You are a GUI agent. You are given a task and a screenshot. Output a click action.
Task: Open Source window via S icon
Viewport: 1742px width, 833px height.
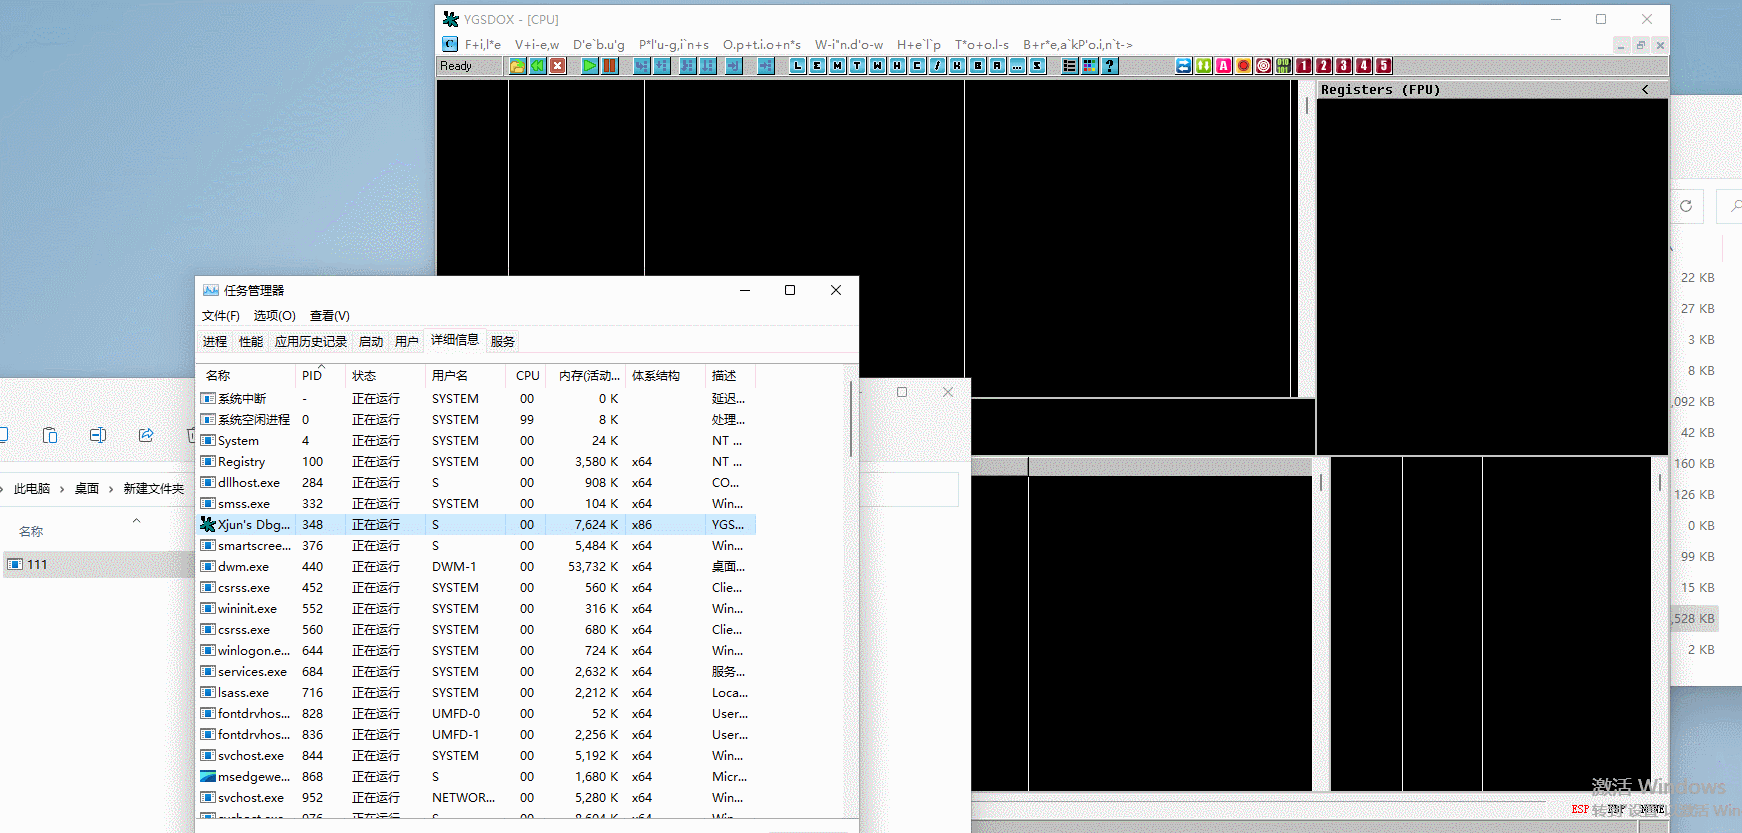click(1038, 66)
